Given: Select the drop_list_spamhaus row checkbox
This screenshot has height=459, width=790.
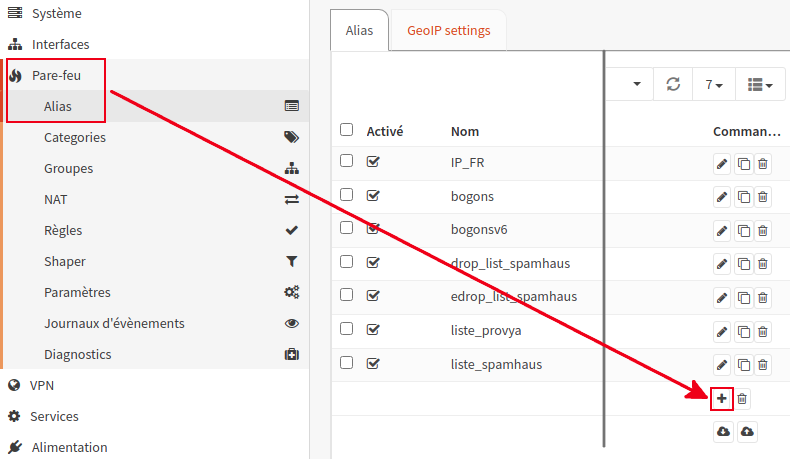Looking at the screenshot, I should pos(347,261).
